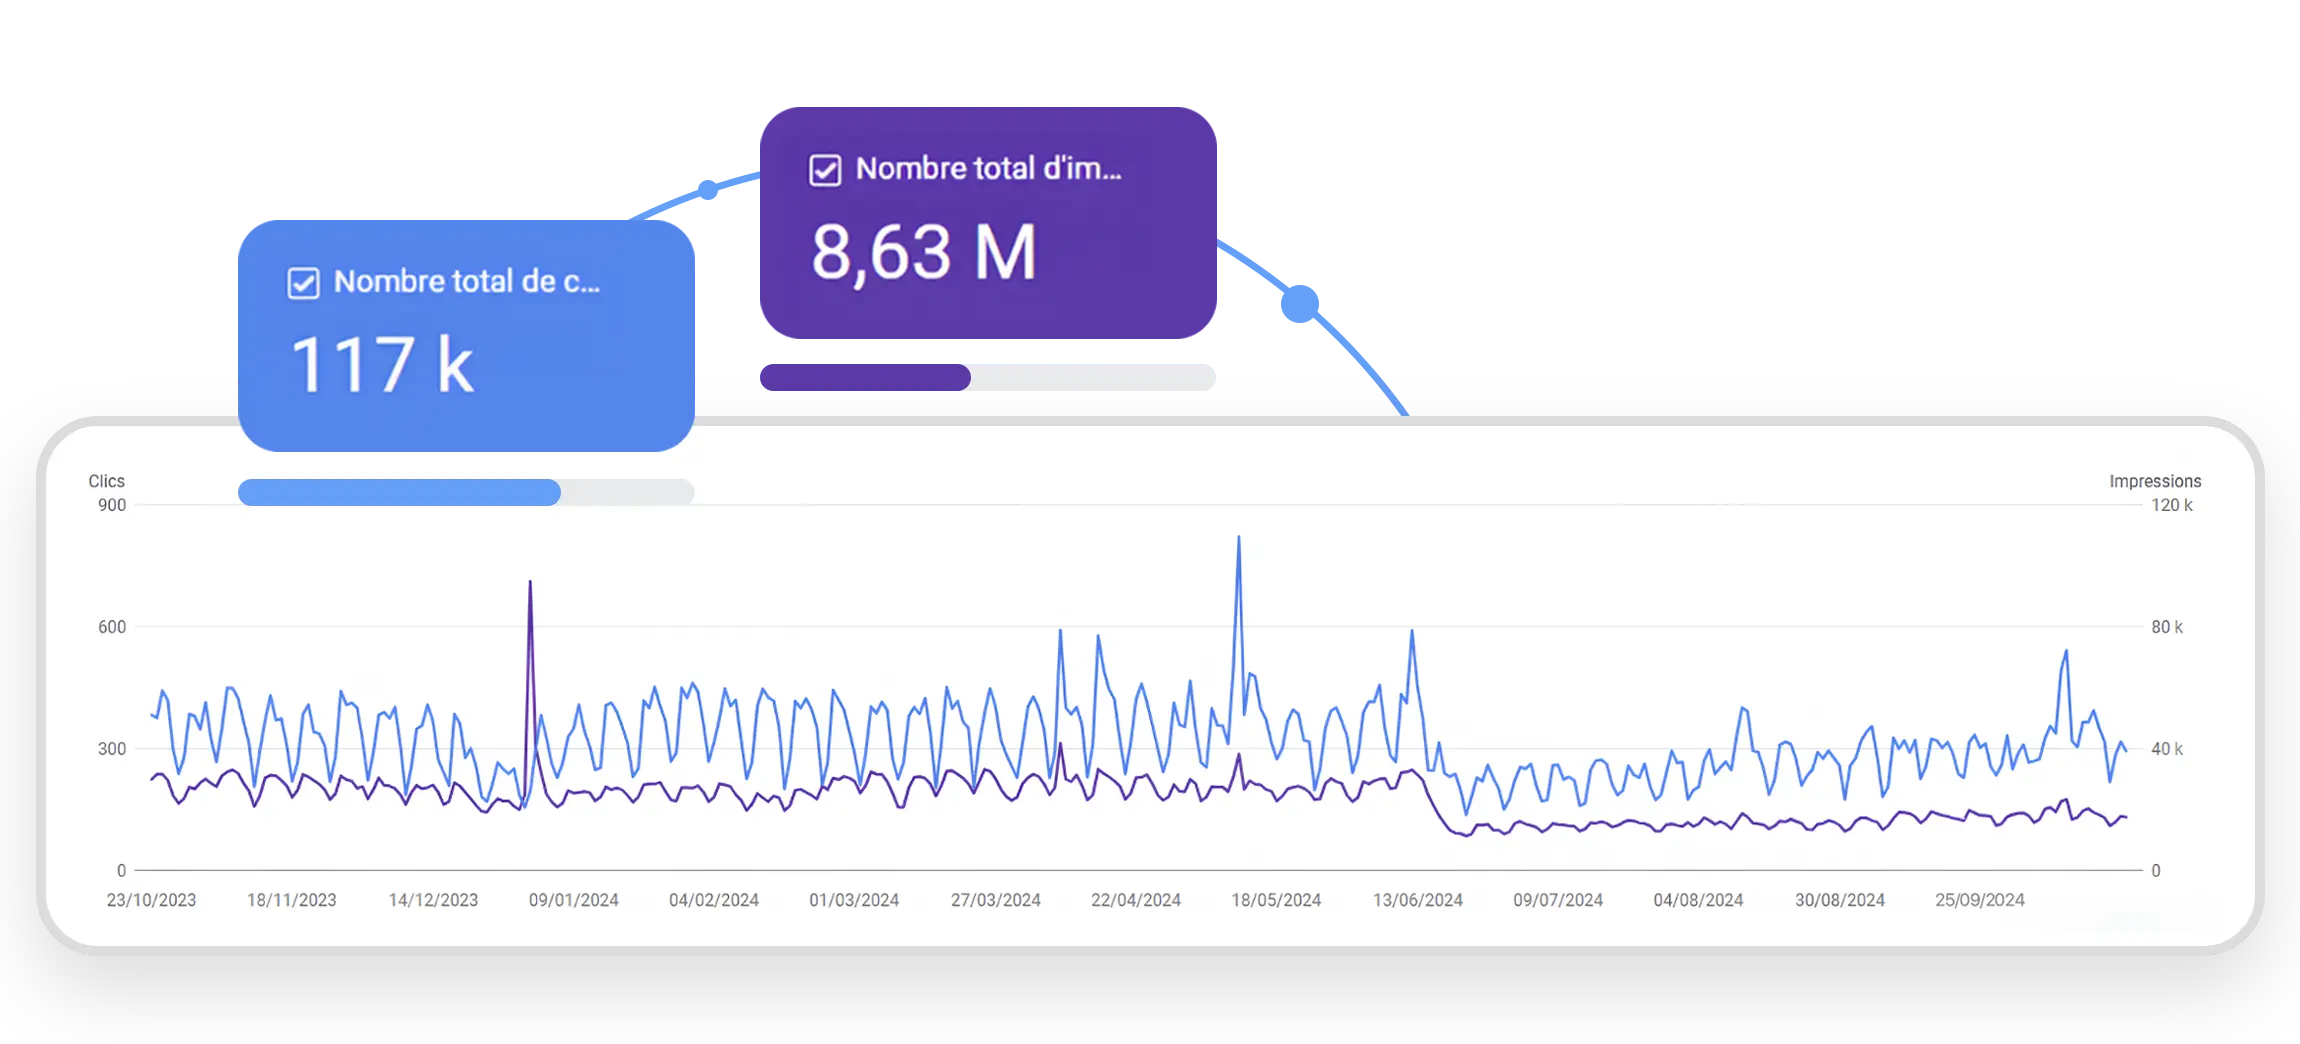Image resolution: width=2300 pixels, height=1044 pixels.
Task: Click the 09/01/2024 date label
Action: pyautogui.click(x=574, y=900)
